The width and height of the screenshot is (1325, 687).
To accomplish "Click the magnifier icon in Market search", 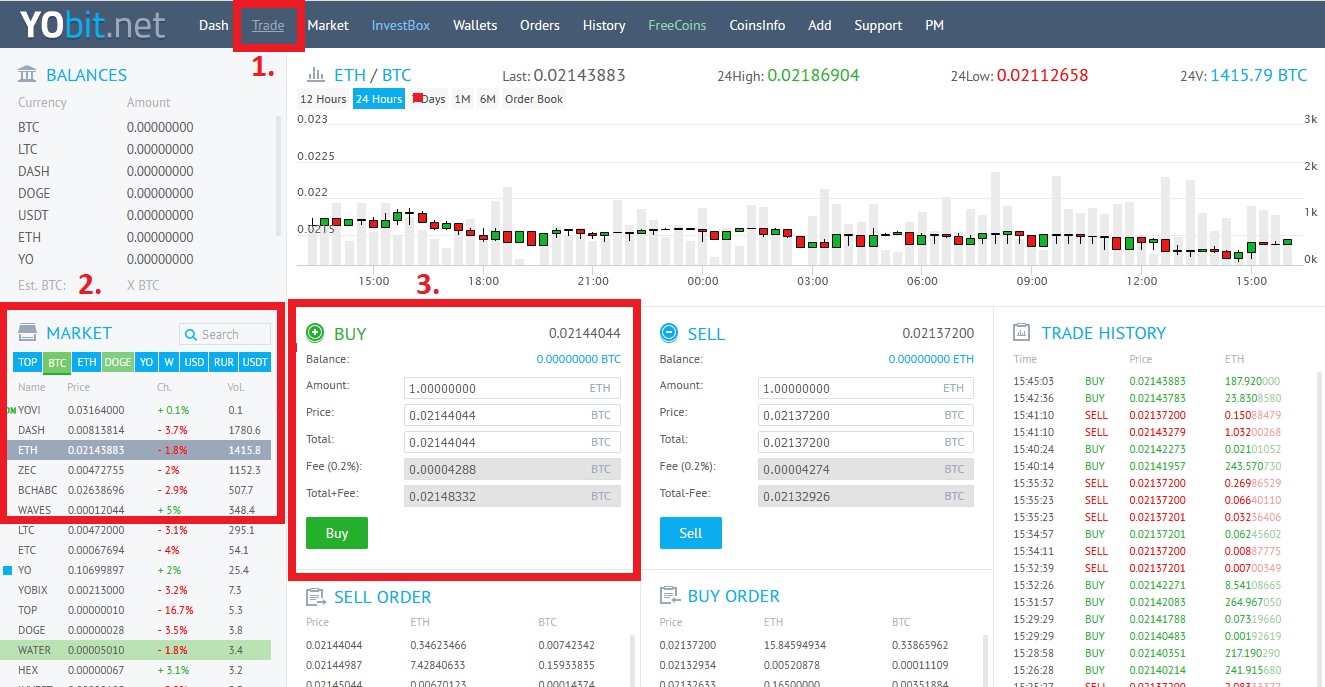I will point(191,335).
